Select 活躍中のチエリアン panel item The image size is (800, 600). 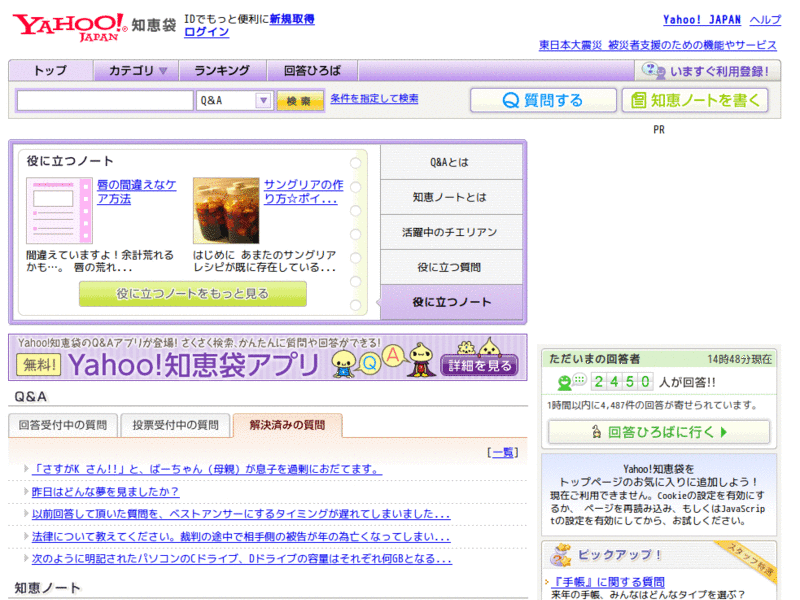[x=451, y=232]
